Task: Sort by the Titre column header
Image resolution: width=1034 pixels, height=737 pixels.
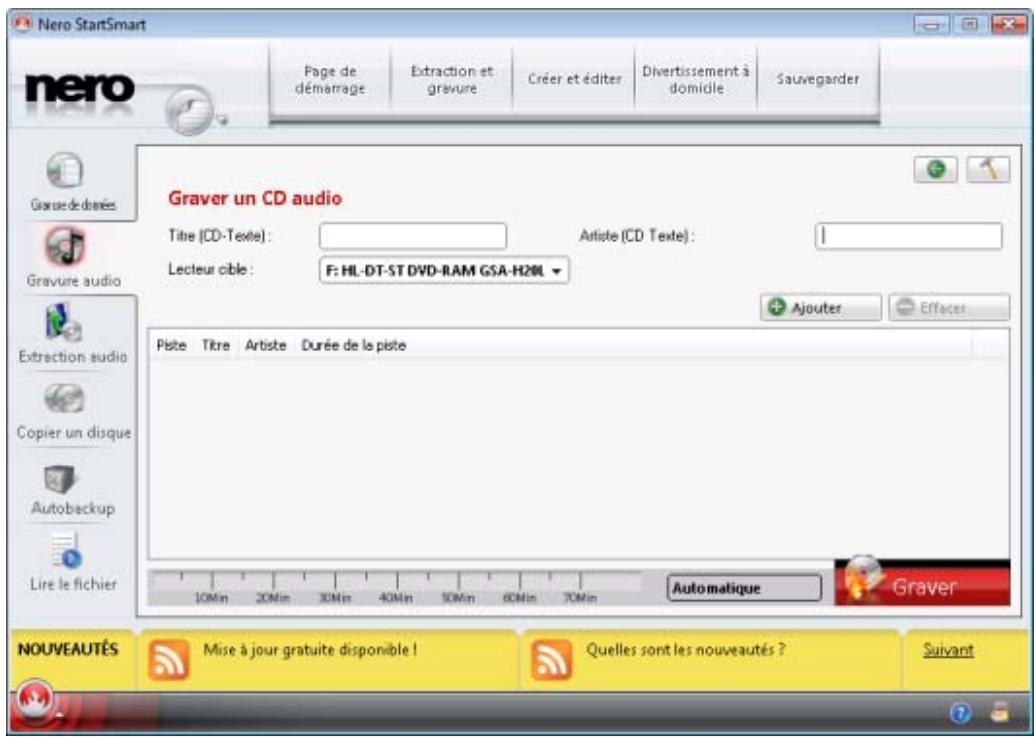Action: (x=216, y=345)
